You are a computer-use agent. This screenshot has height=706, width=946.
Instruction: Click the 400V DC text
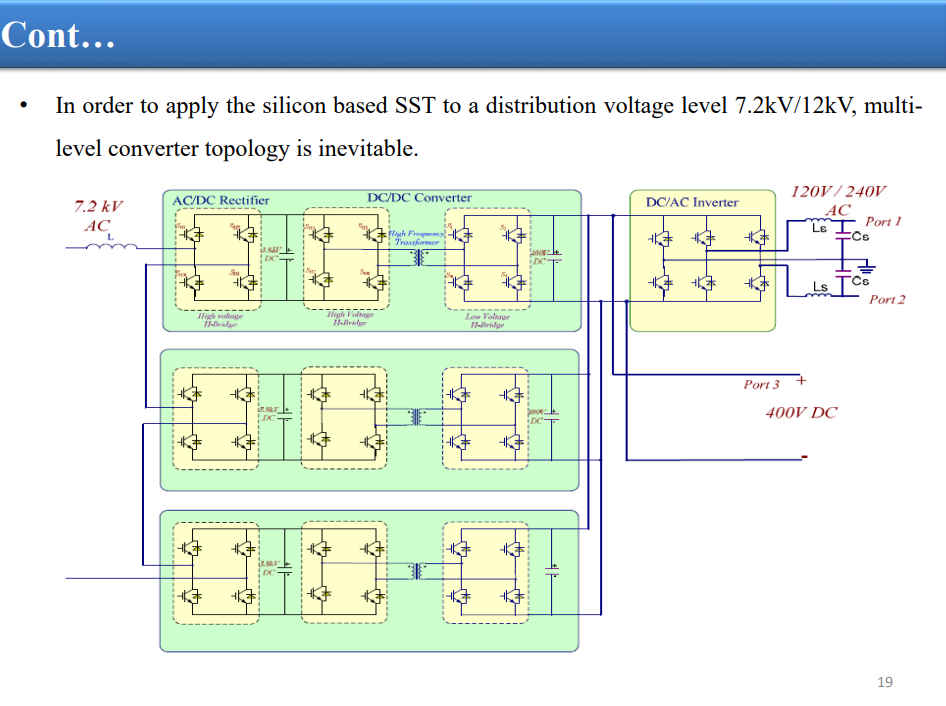(801, 413)
